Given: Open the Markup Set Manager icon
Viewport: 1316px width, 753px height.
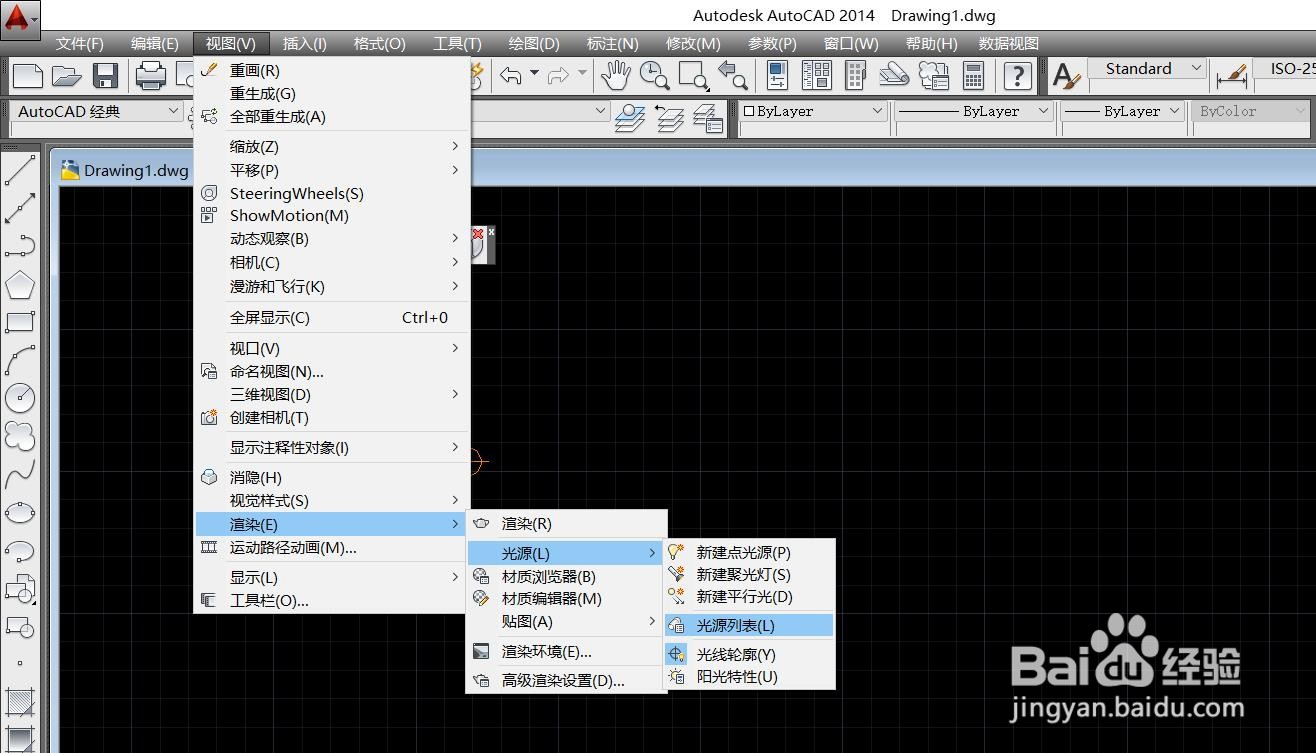Looking at the screenshot, I should coord(934,75).
